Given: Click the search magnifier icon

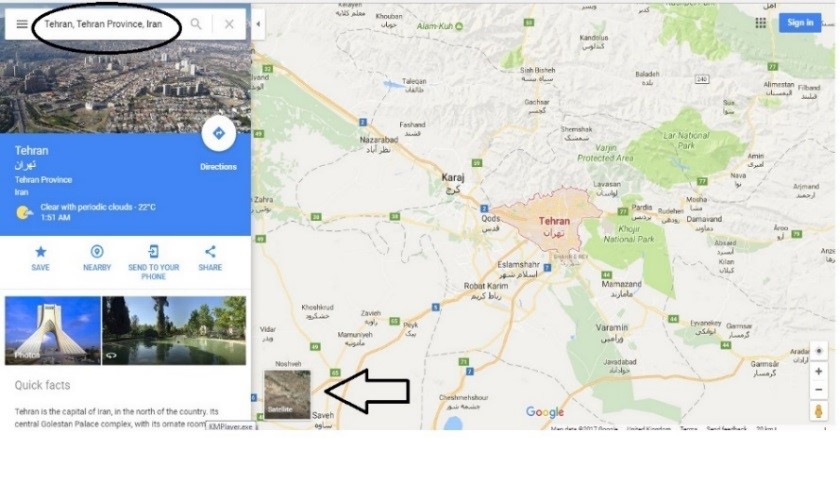Looking at the screenshot, I should [x=196, y=24].
